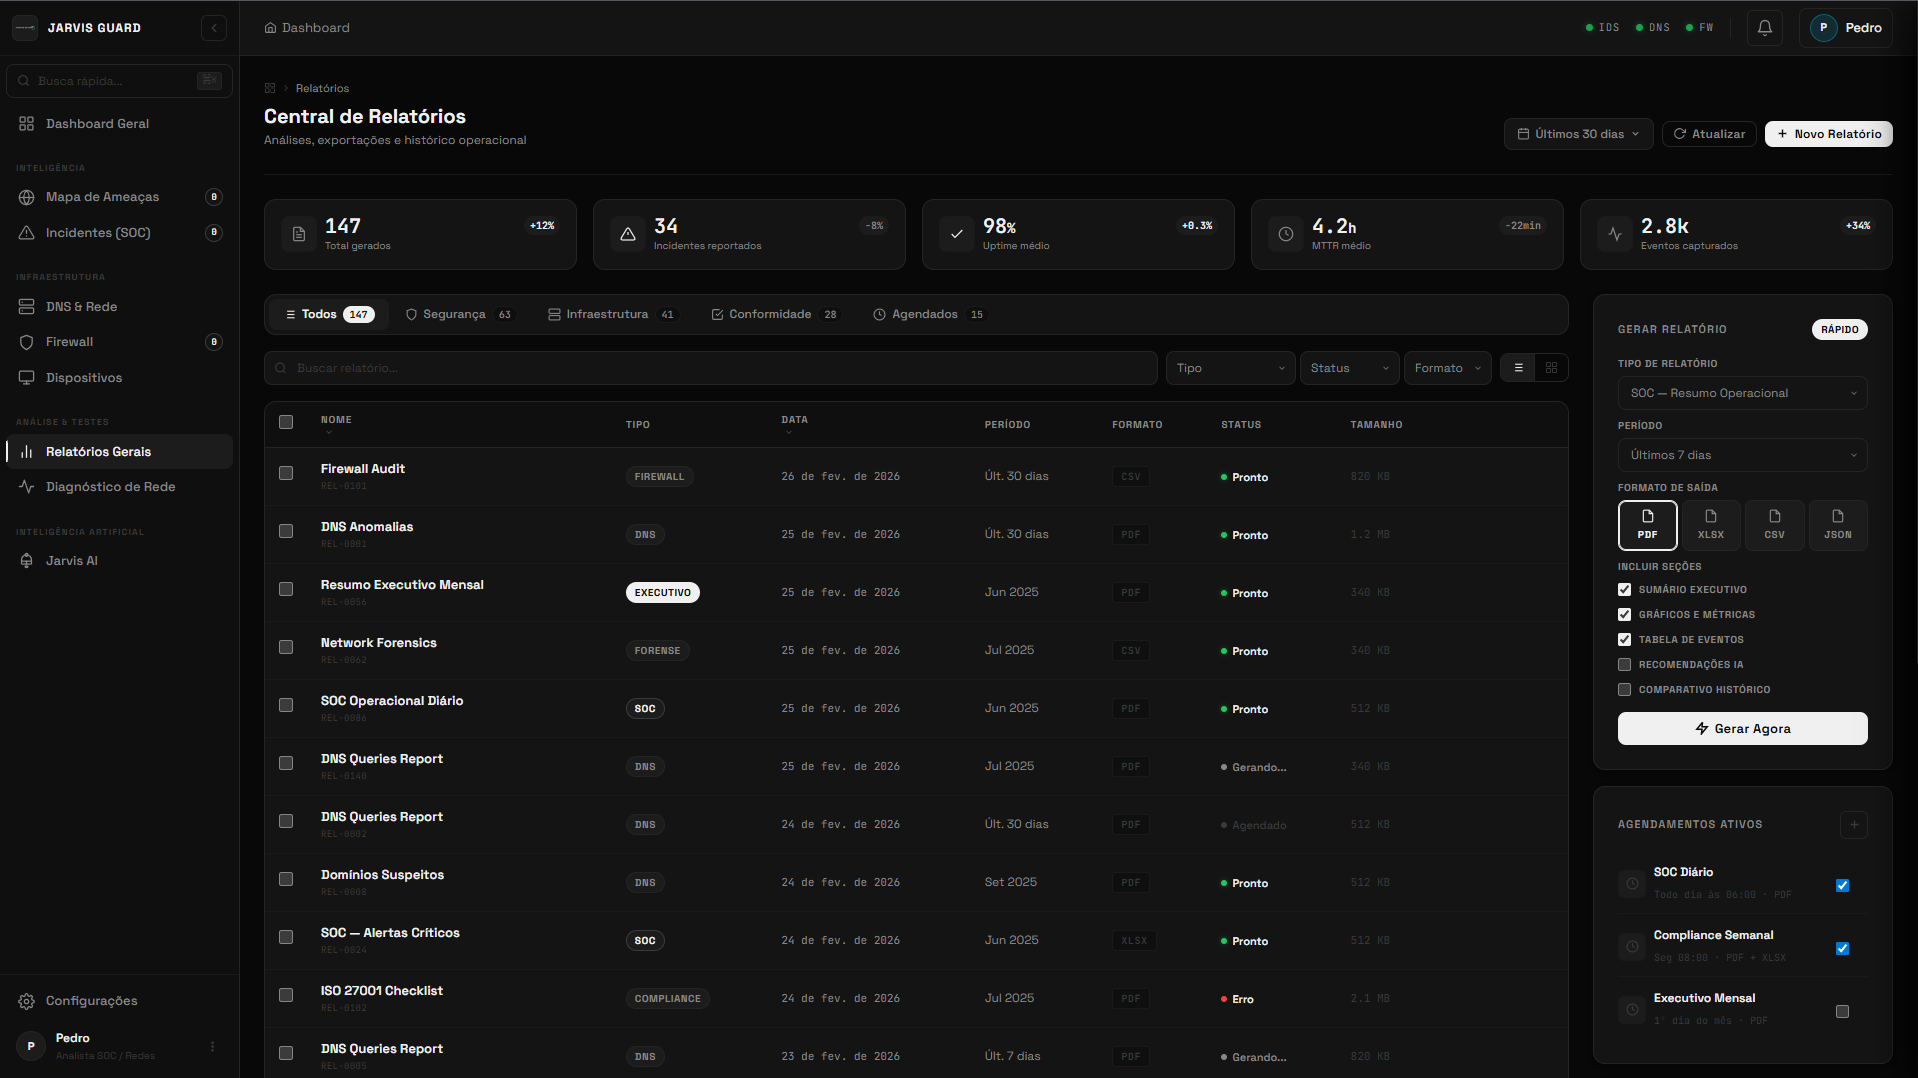The image size is (1918, 1078).
Task: Click the Buscar relatório search field
Action: pyautogui.click(x=710, y=368)
